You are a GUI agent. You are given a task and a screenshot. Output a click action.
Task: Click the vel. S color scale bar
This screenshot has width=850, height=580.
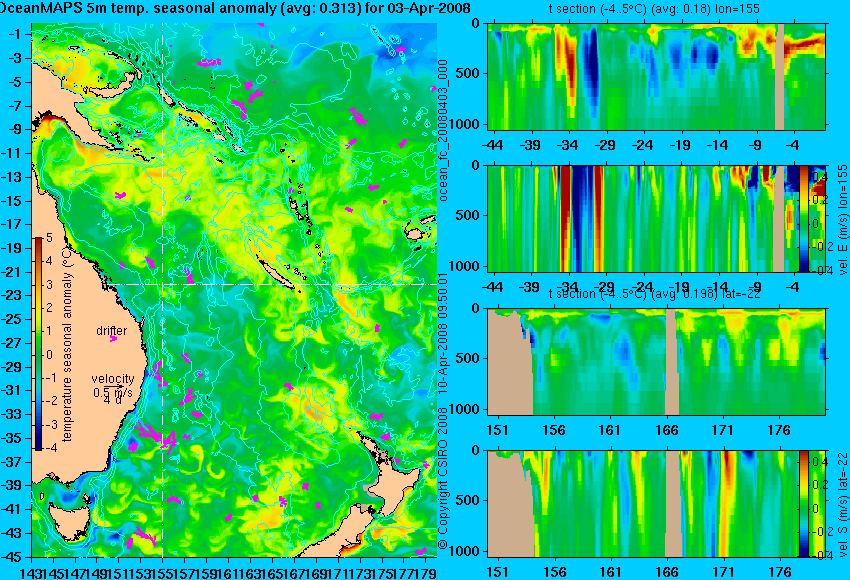pyautogui.click(x=803, y=504)
